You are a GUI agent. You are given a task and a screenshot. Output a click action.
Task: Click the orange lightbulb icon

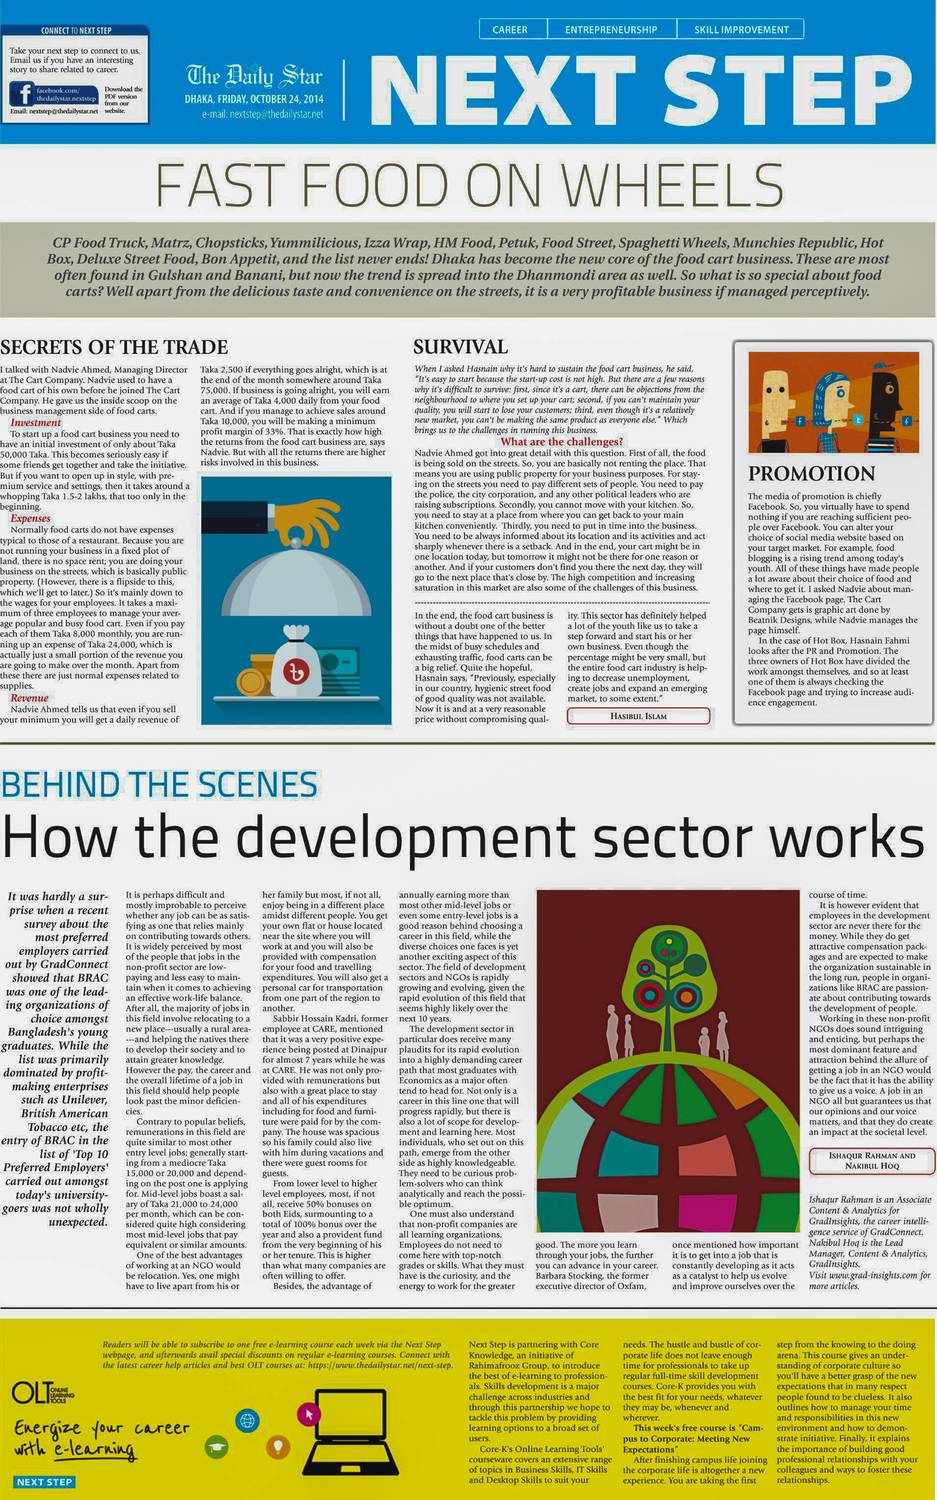(x=276, y=1446)
